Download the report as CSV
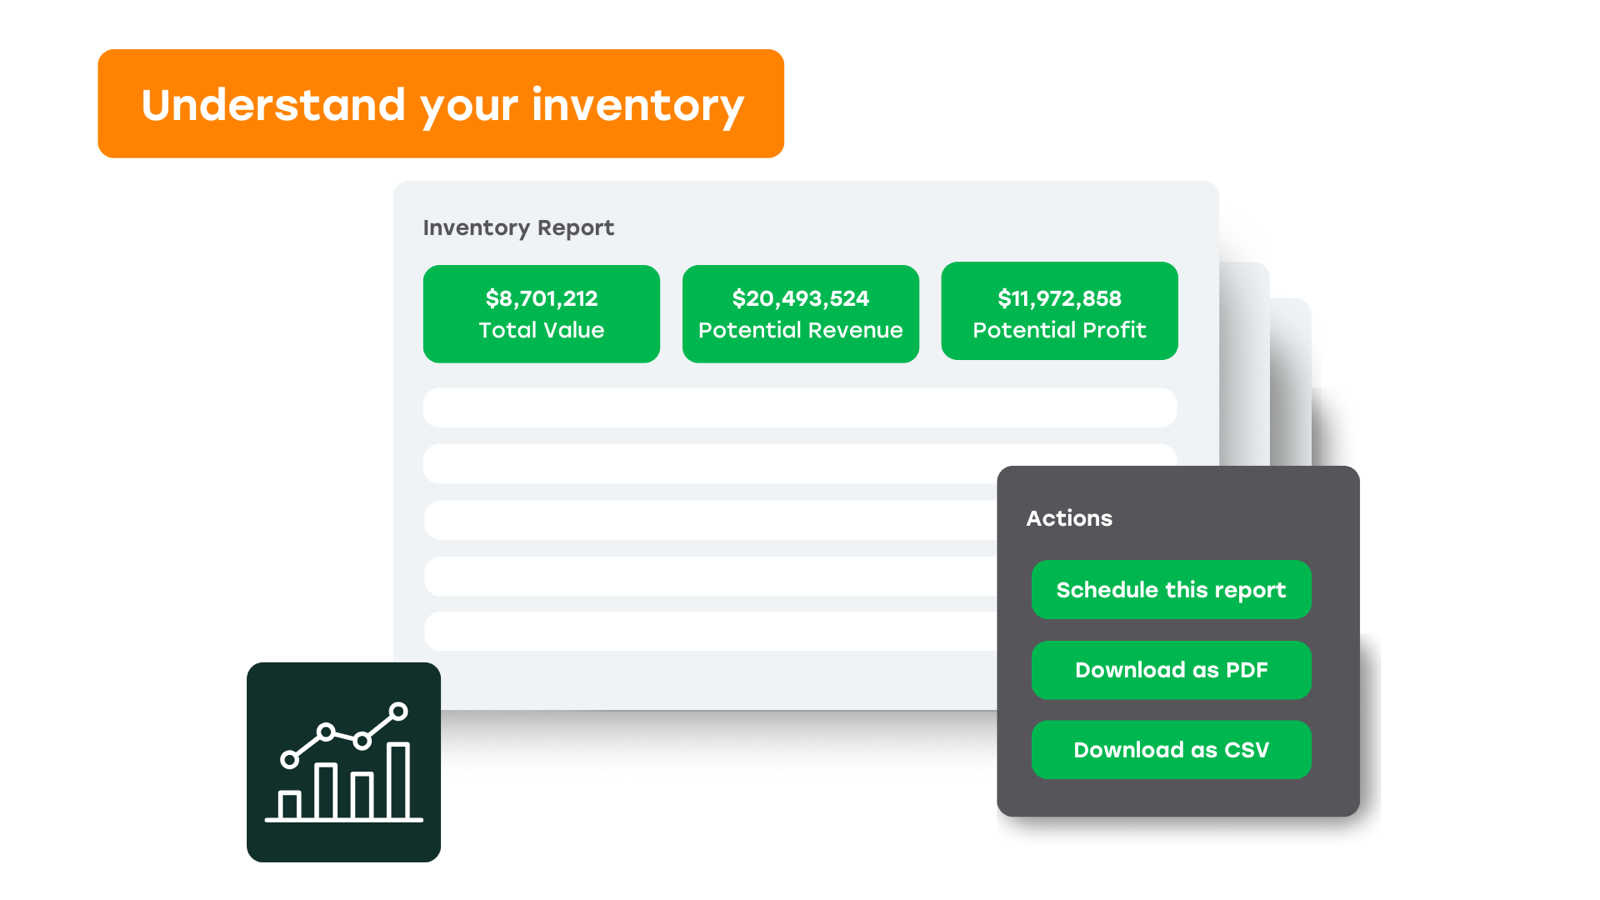The height and width of the screenshot is (900, 1600). click(x=1171, y=750)
